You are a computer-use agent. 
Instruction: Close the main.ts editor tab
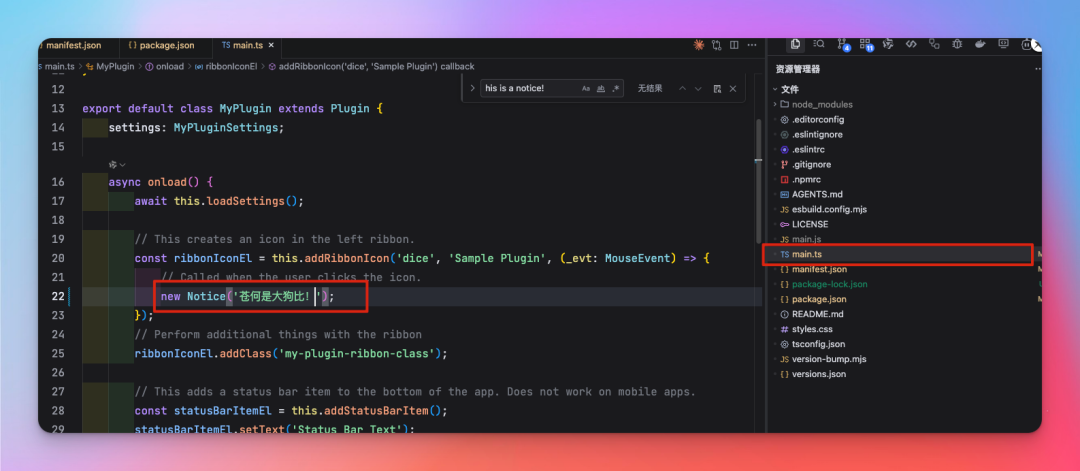click(271, 45)
